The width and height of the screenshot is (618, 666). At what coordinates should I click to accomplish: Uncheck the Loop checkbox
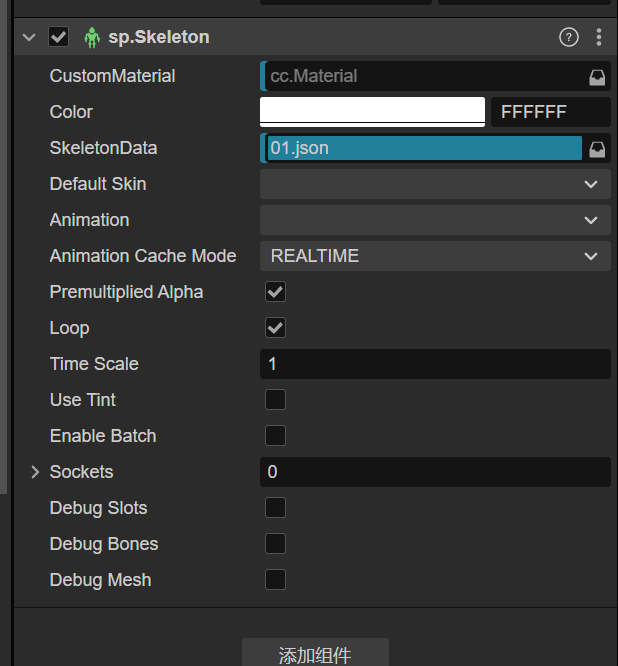pyautogui.click(x=275, y=328)
